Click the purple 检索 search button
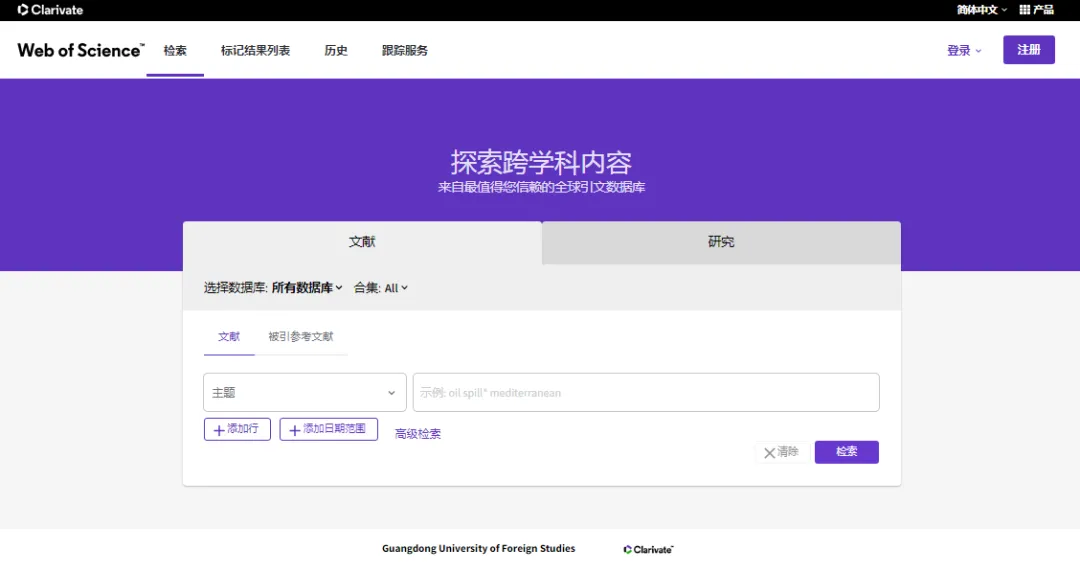The image size is (1080, 572). coord(847,452)
